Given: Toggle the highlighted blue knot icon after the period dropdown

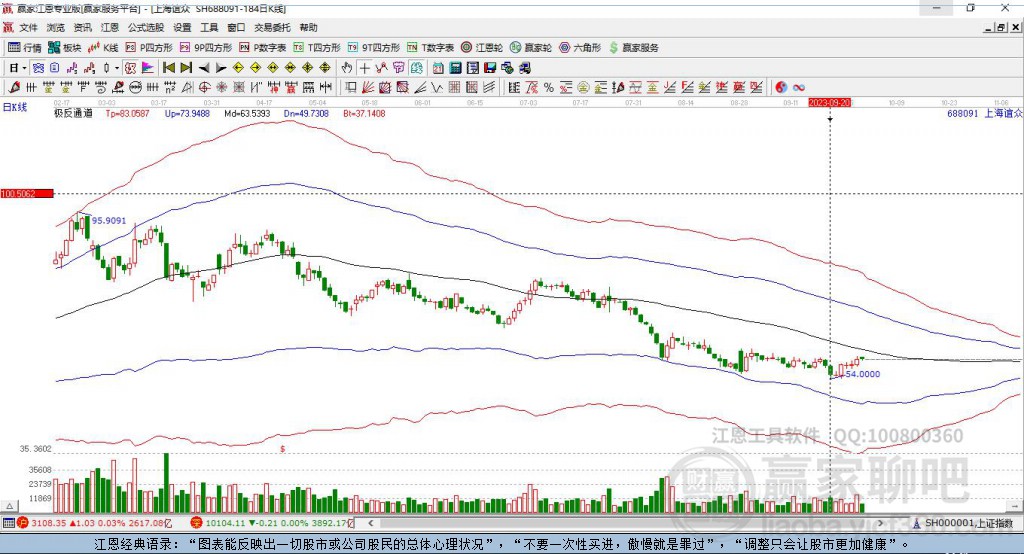Looking at the screenshot, I should pos(38,68).
